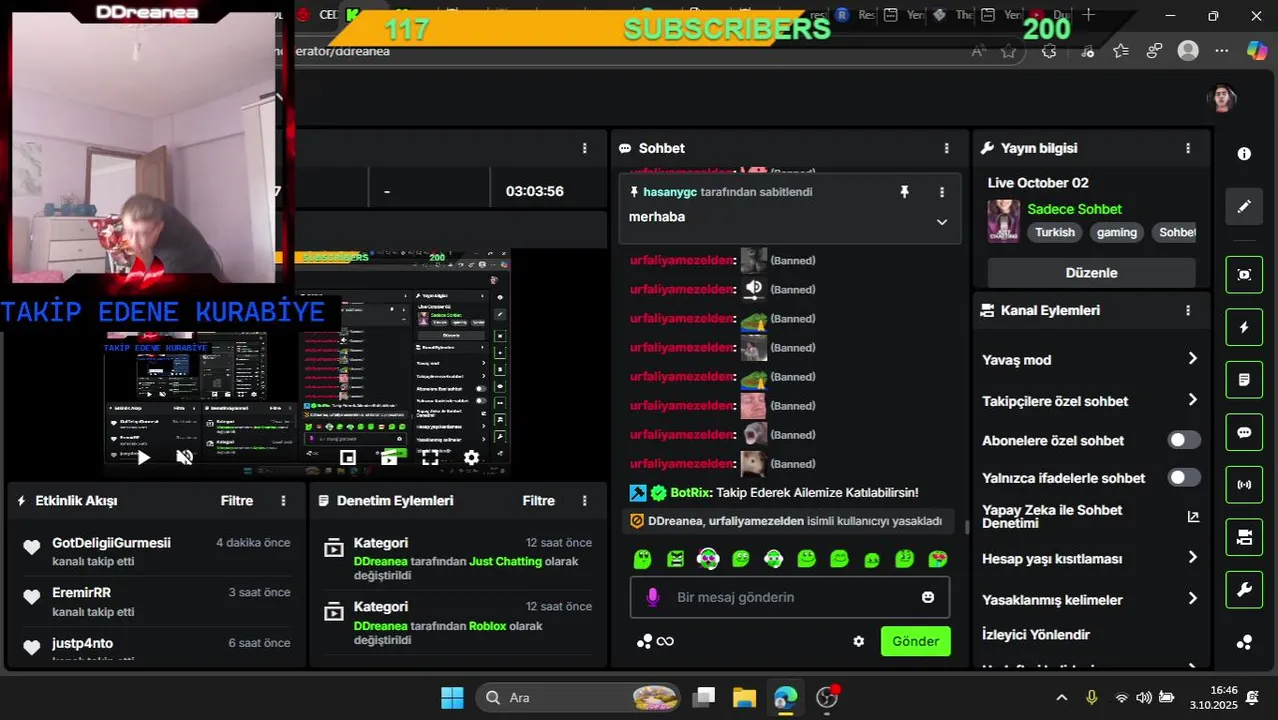Select the first green blob emote
The image size is (1278, 720).
click(x=643, y=559)
